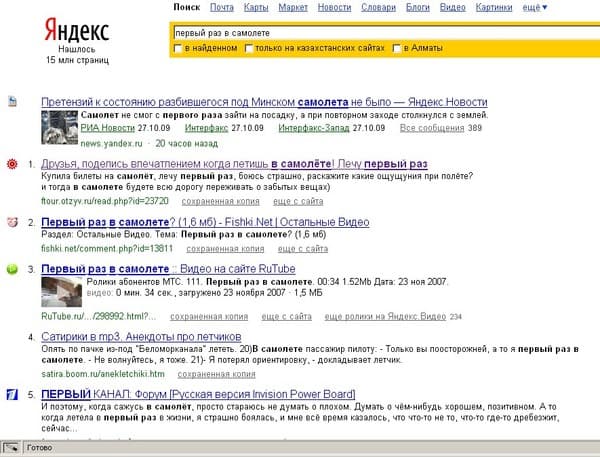Click 'еще с сайта' for fishki.net
The width and height of the screenshot is (600, 457).
pos(303,249)
